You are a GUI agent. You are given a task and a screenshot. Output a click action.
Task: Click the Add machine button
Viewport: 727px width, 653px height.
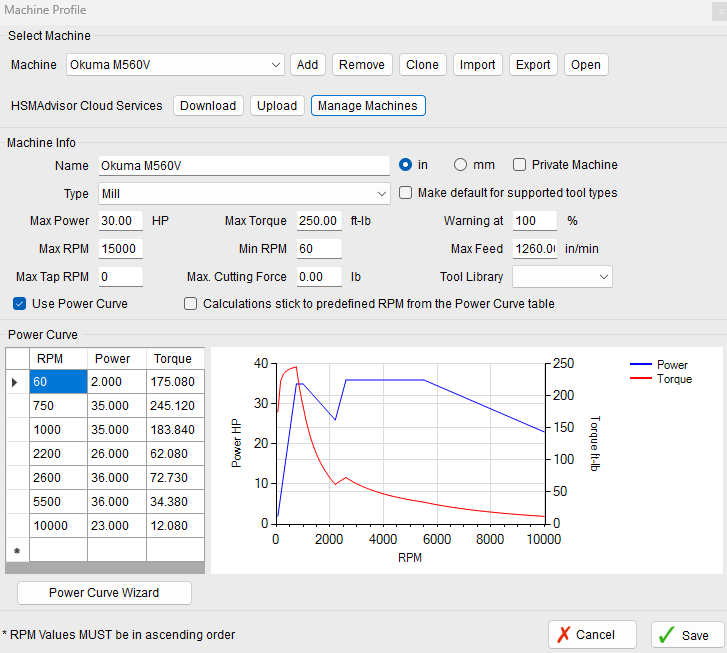[x=307, y=64]
